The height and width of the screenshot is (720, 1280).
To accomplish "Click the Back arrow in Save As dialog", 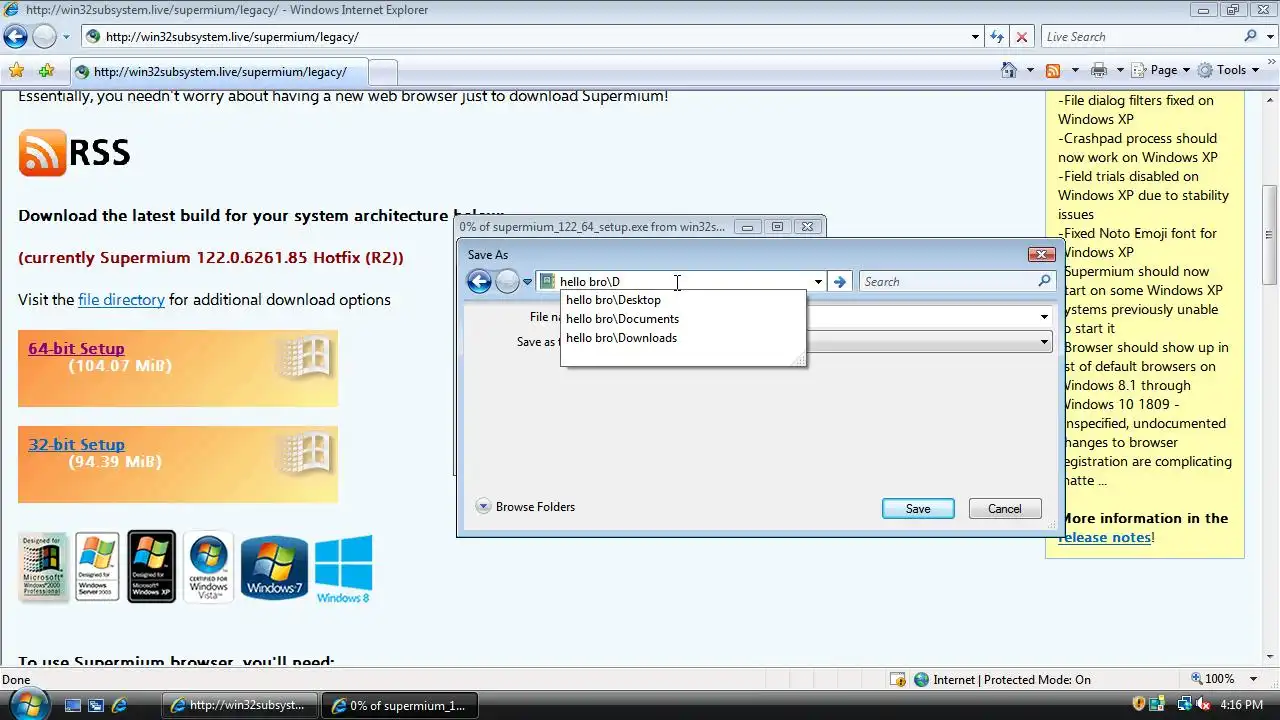I will (x=480, y=282).
